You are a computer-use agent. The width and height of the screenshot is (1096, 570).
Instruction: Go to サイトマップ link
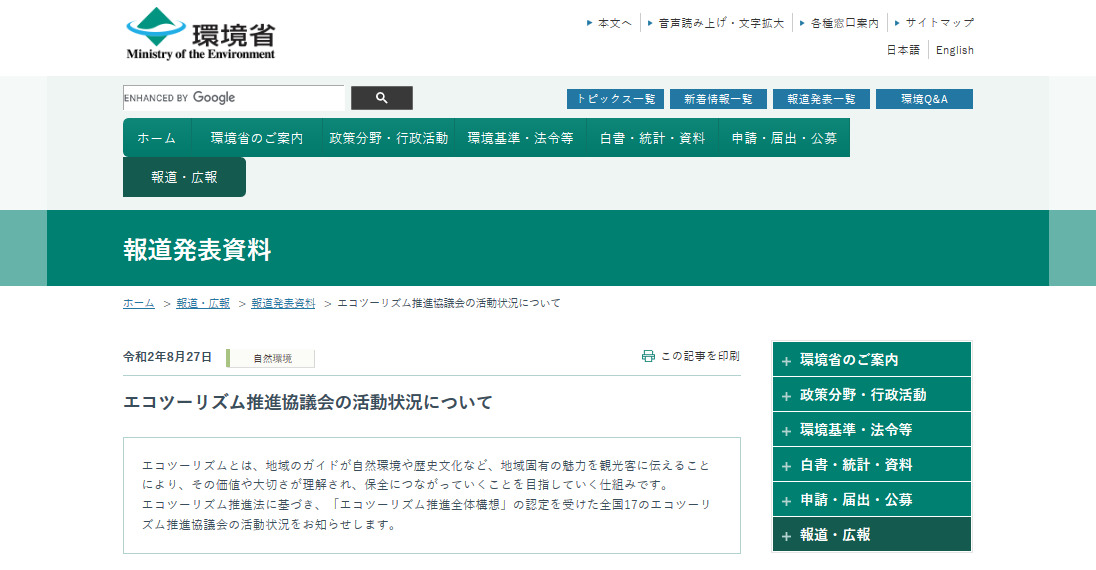tap(939, 22)
